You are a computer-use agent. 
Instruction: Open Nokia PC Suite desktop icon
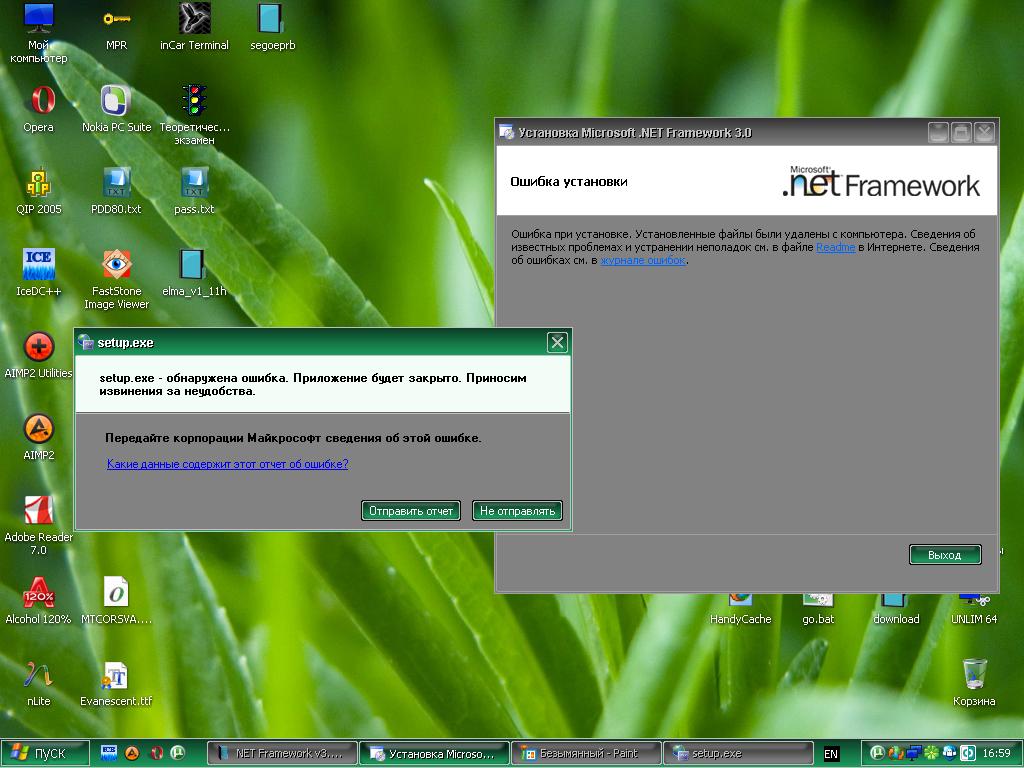(116, 102)
